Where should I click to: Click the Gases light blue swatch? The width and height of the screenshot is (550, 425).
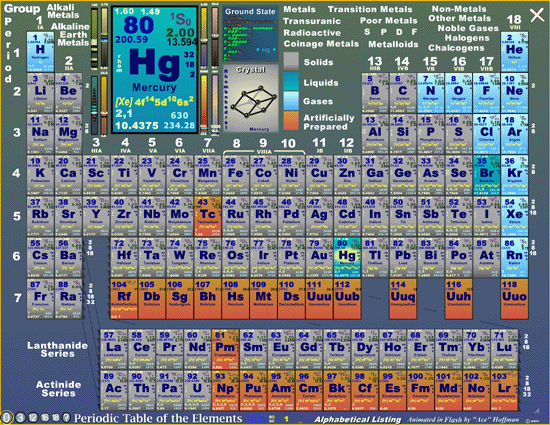tap(291, 101)
